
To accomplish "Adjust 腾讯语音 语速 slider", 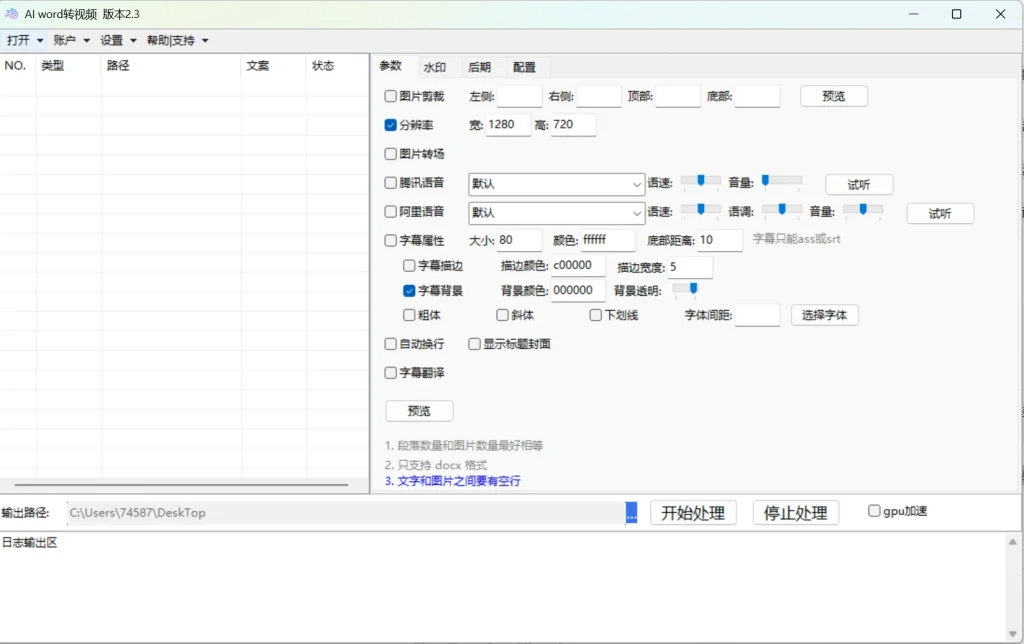I will 701,181.
